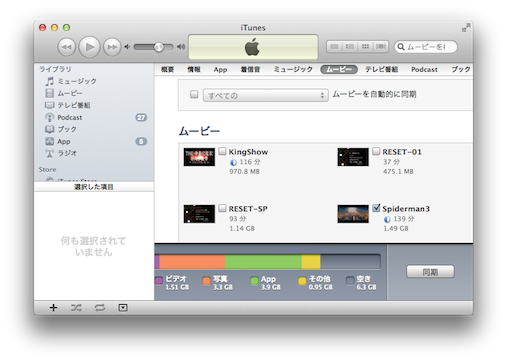Click the KingShow movie thumbnail
This screenshot has height=362, width=507.
click(x=199, y=157)
